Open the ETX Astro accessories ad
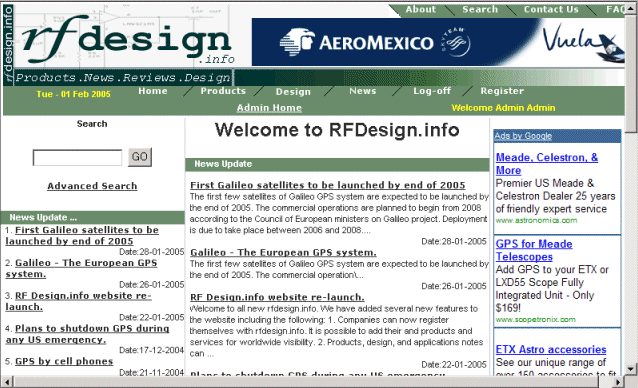The width and height of the screenshot is (638, 388). click(x=551, y=349)
